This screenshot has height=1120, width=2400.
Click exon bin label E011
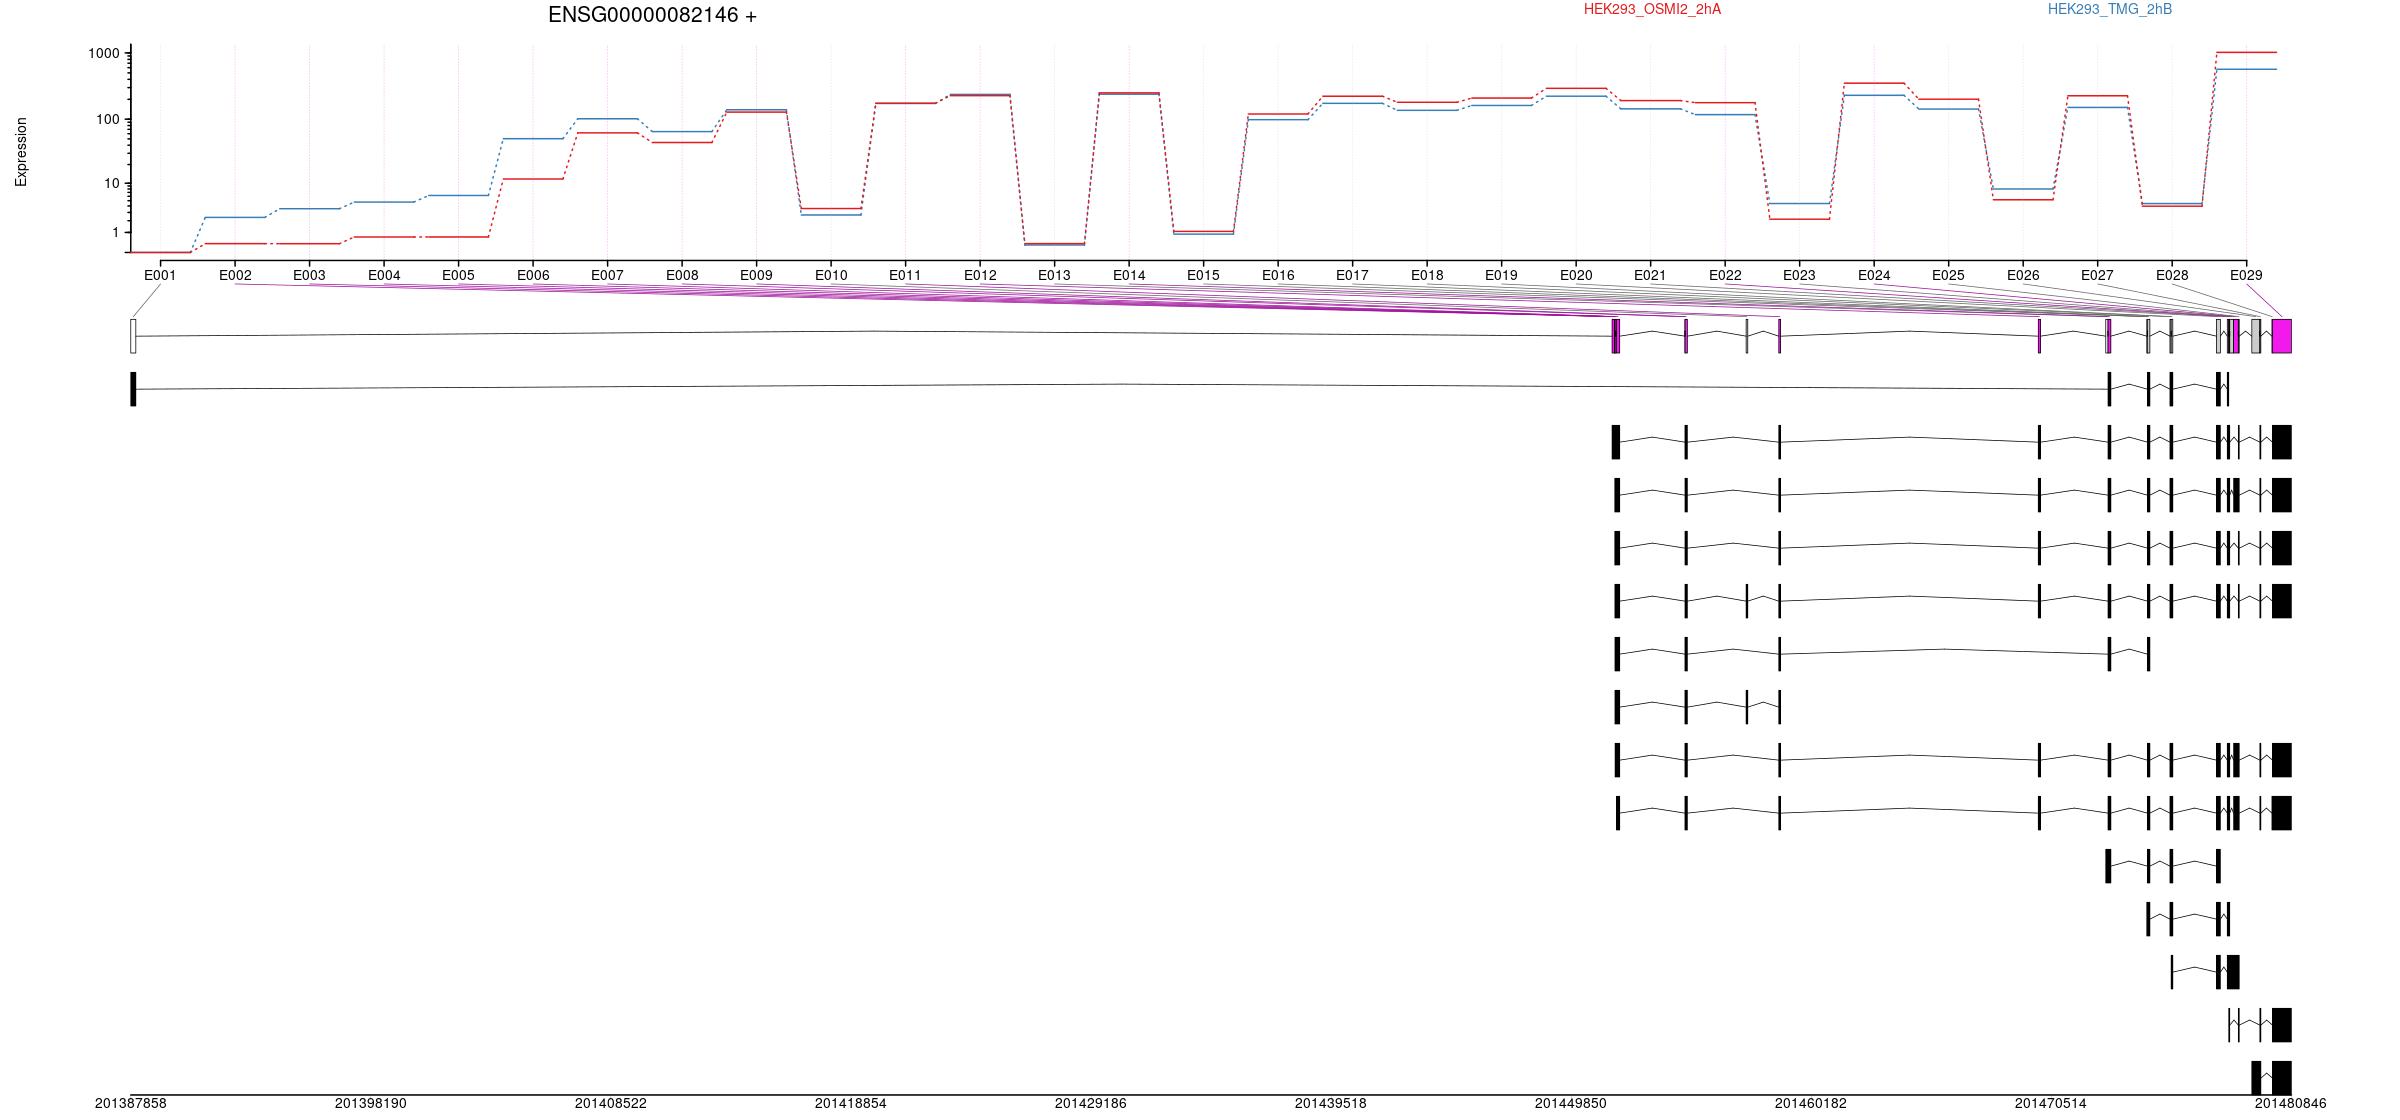click(x=905, y=275)
